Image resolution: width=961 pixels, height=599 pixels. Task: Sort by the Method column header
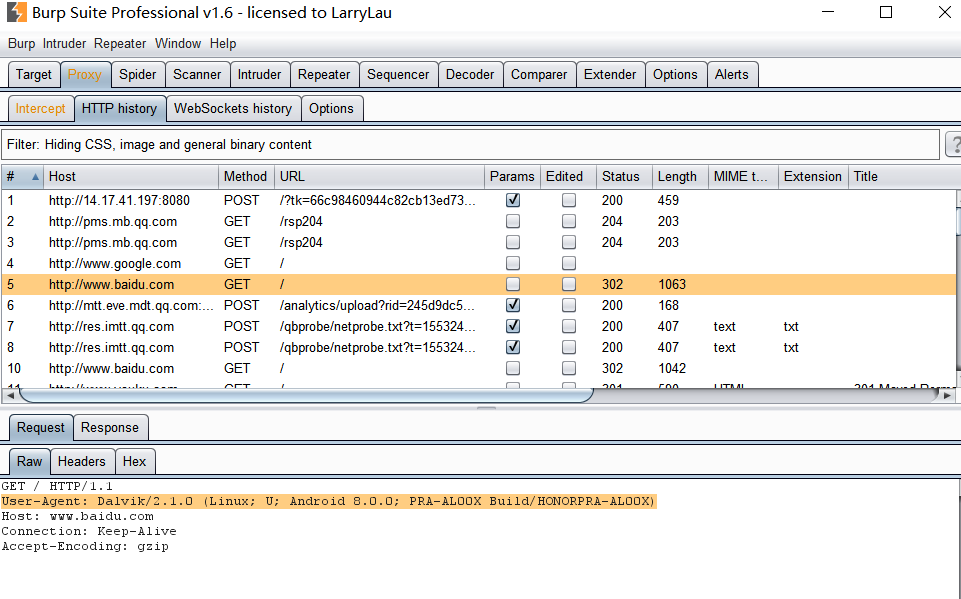pos(246,177)
